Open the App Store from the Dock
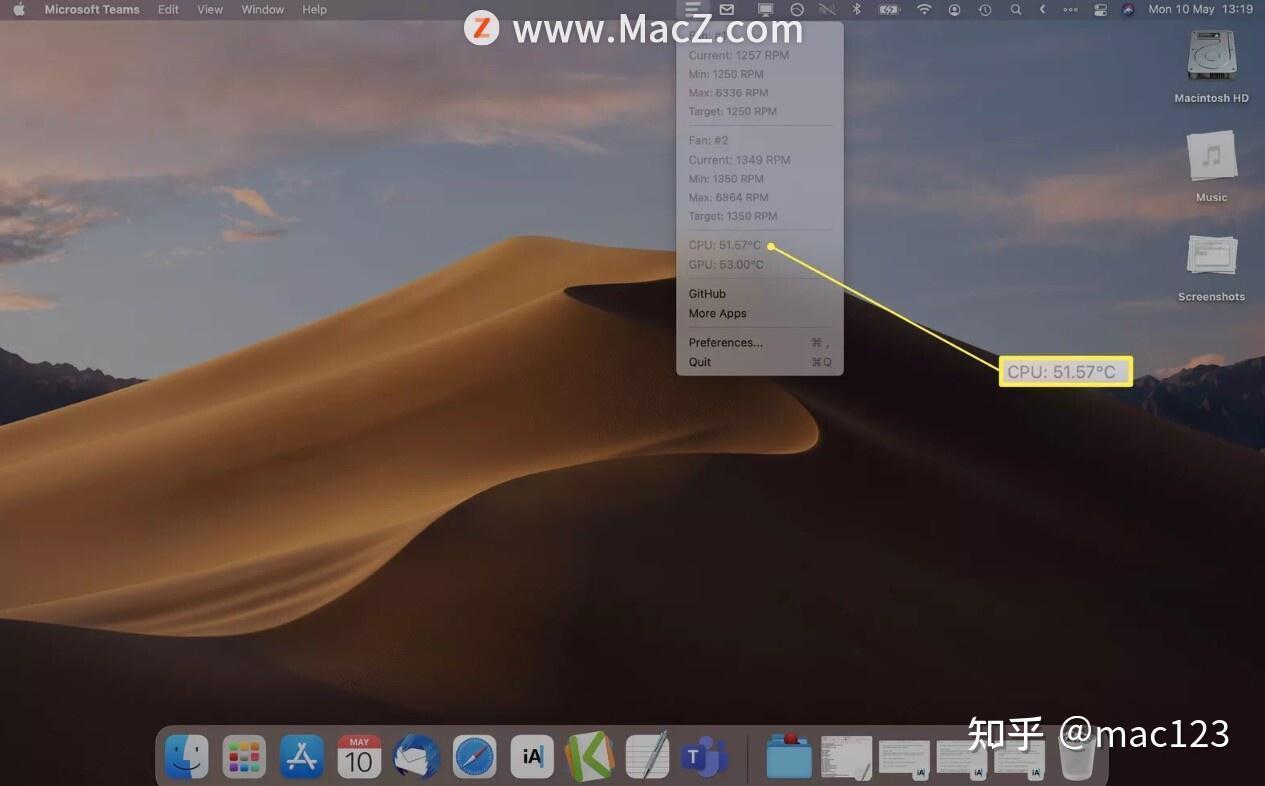Image resolution: width=1265 pixels, height=786 pixels. pos(302,756)
